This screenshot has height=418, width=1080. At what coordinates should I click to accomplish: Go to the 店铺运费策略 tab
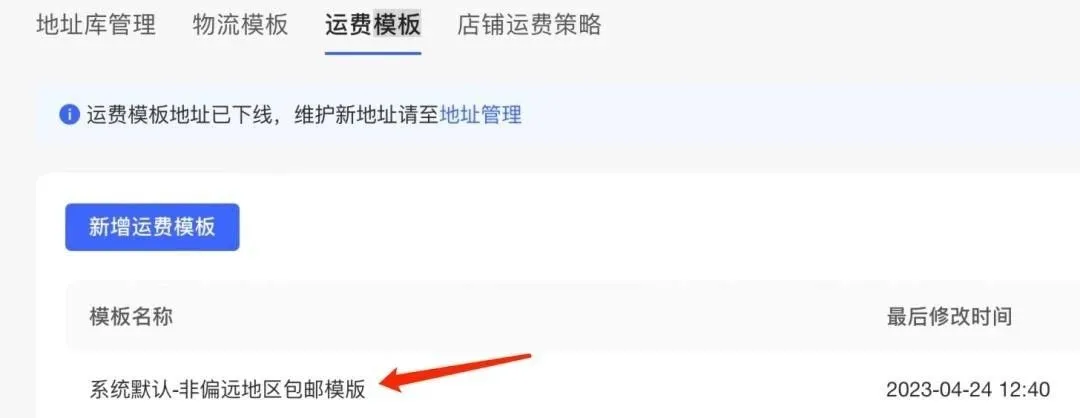point(529,25)
